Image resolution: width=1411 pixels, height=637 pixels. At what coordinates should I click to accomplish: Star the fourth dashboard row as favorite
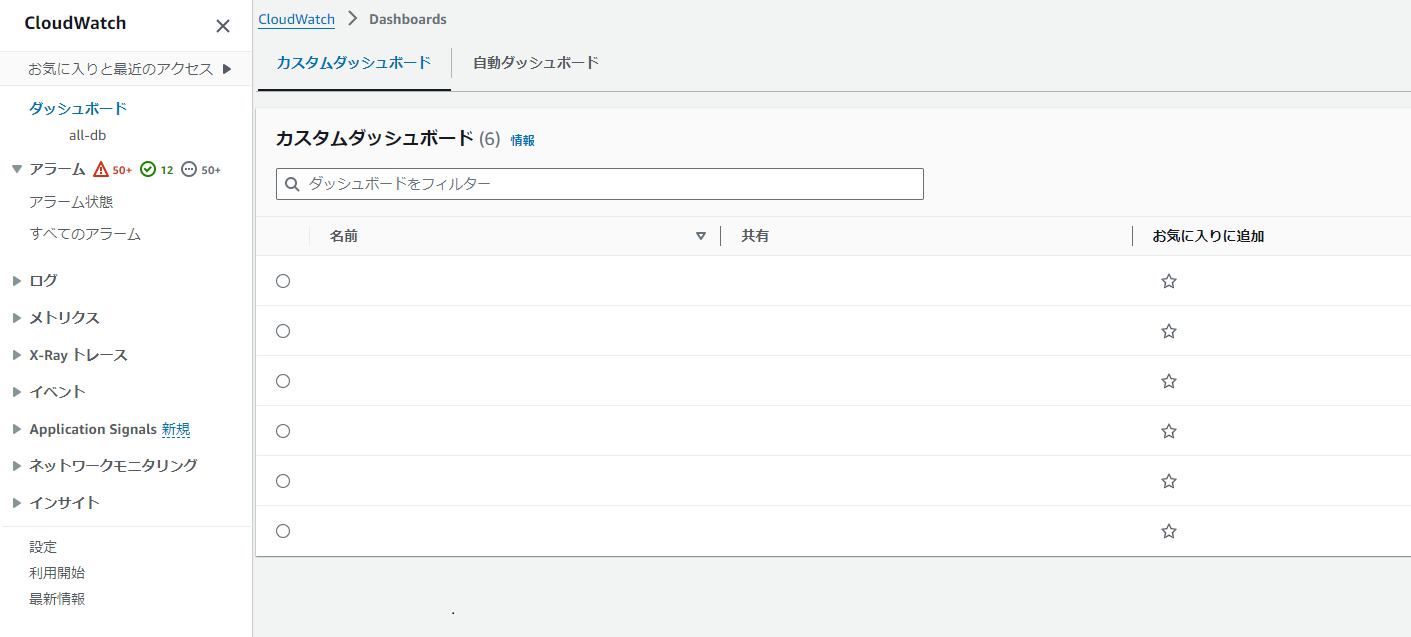(x=1168, y=431)
